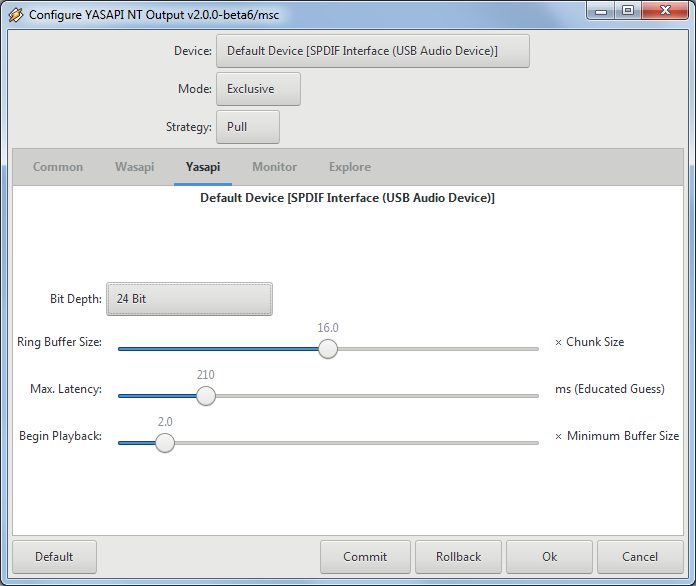Expand the Bit Depth 24 Bit dropdown

tap(189, 299)
